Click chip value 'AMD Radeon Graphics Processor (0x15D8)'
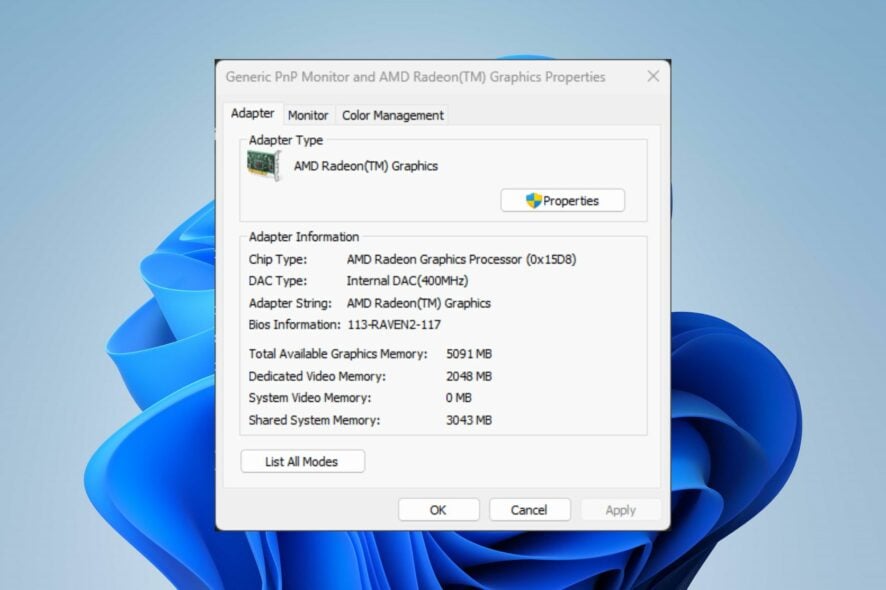This screenshot has height=590, width=886. coord(462,259)
